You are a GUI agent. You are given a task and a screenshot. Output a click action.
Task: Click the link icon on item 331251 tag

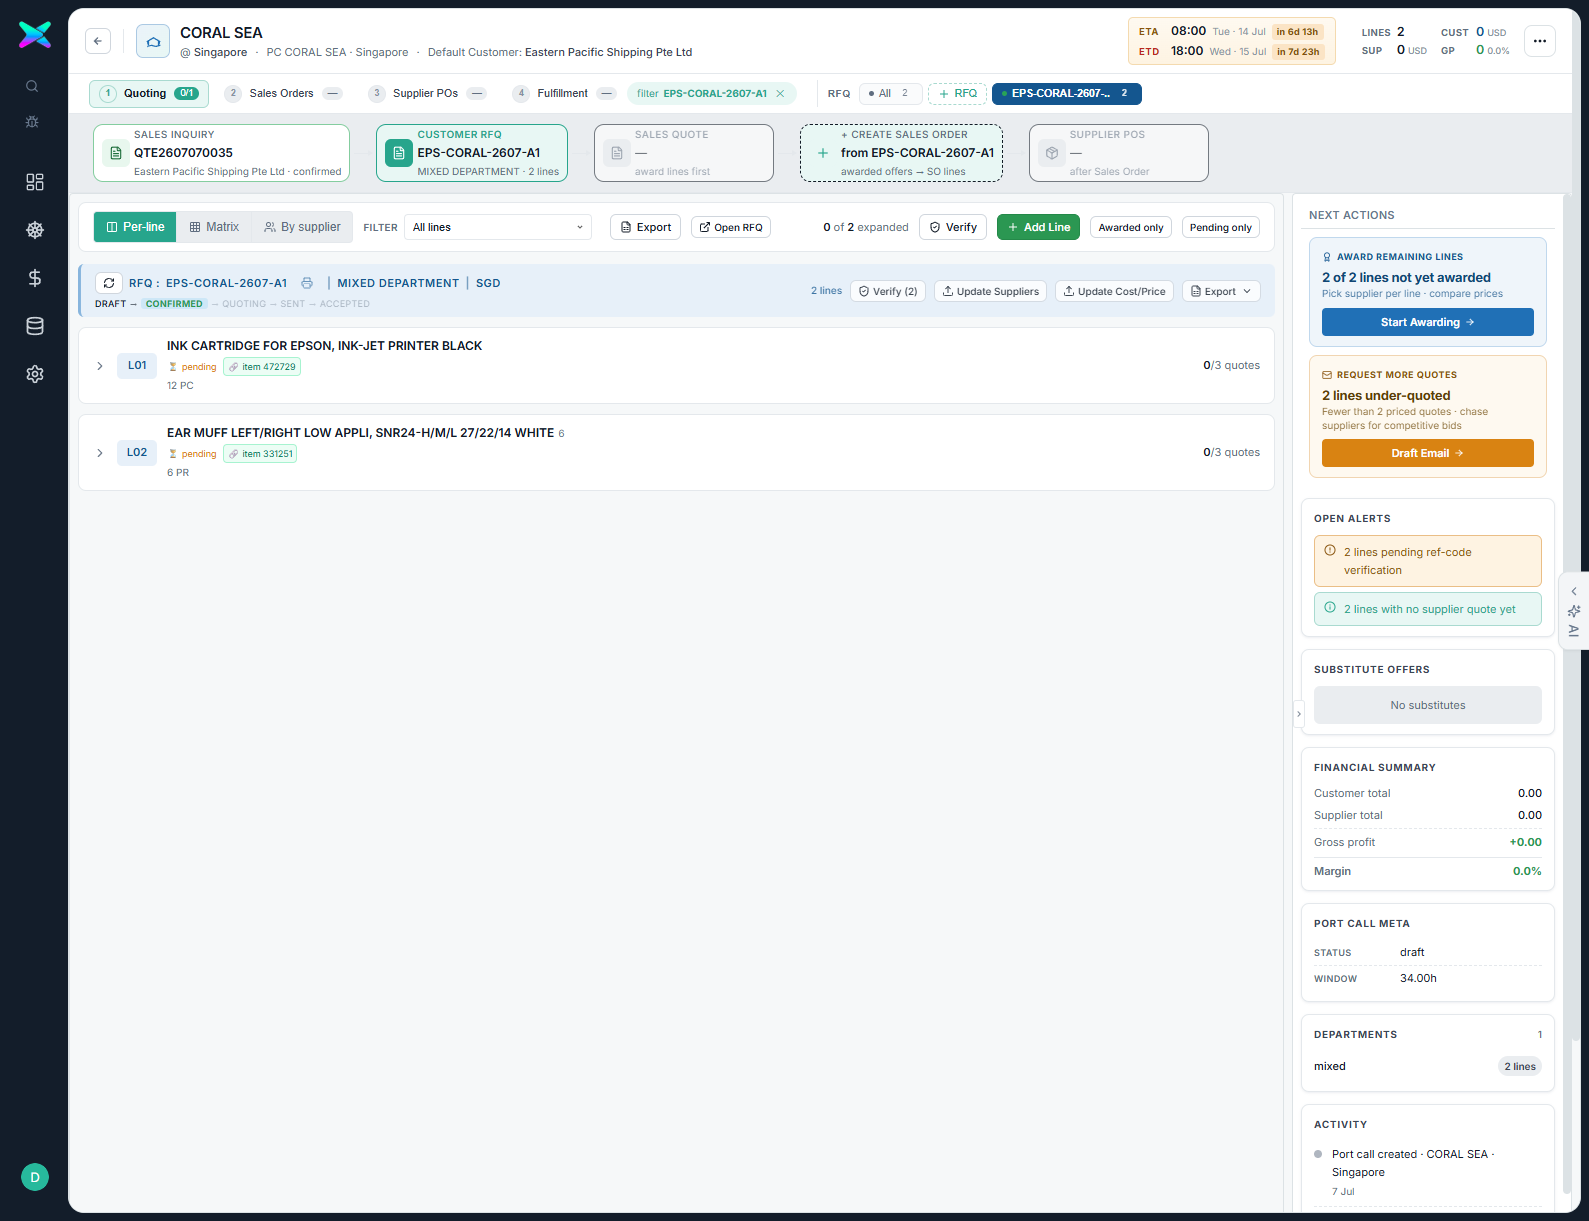pos(234,454)
